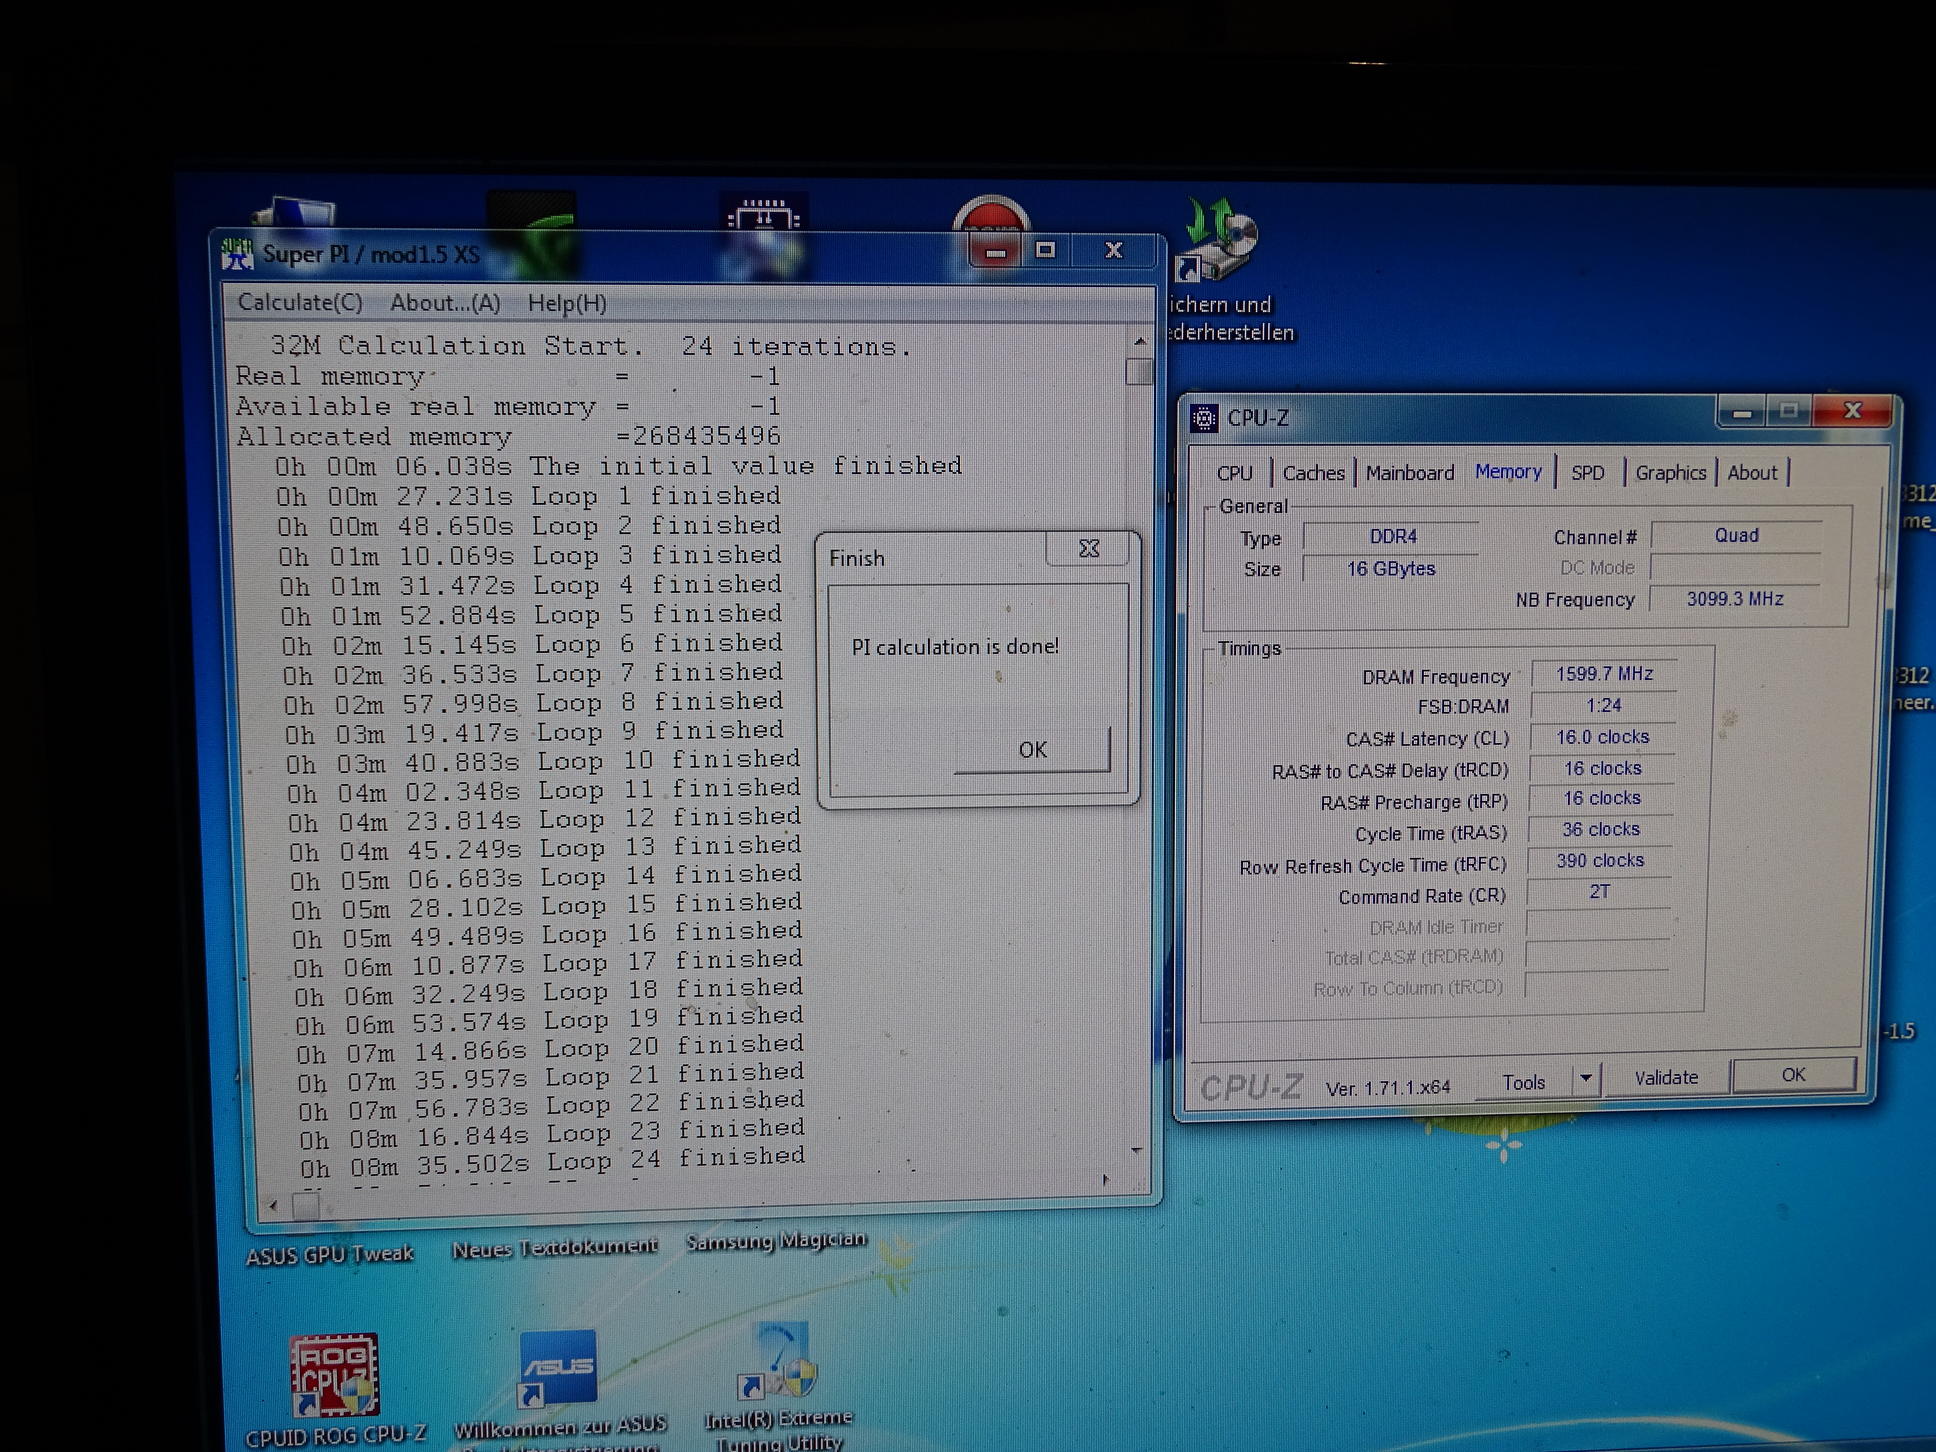Viewport: 1936px width, 1452px height.
Task: Click the Super PI vertical scrollbar up arrow
Action: click(1140, 342)
